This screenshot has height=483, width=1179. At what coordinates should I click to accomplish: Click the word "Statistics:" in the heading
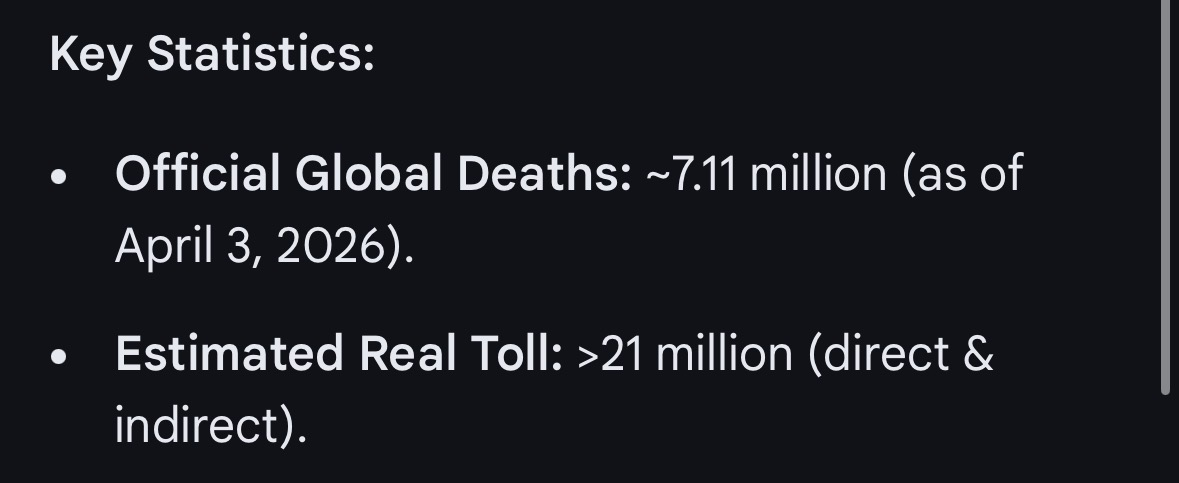coord(261,54)
